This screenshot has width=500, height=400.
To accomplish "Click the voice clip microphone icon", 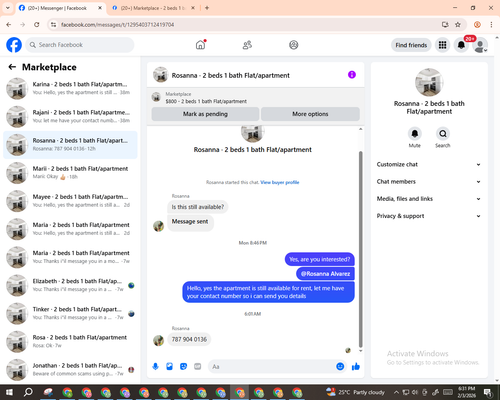I will coord(155,367).
